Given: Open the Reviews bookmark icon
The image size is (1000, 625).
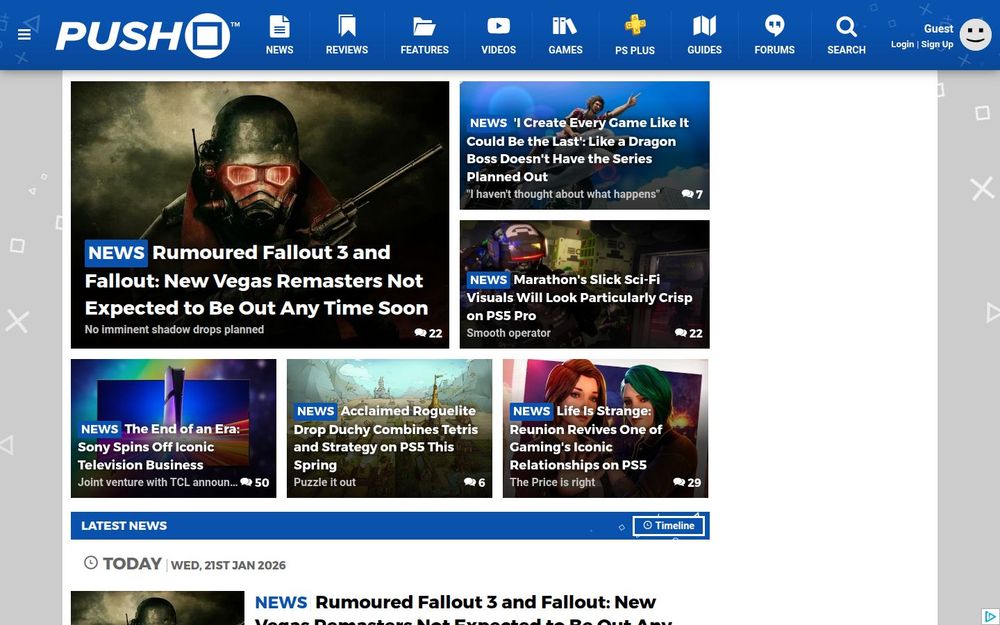Looking at the screenshot, I should pos(347,26).
